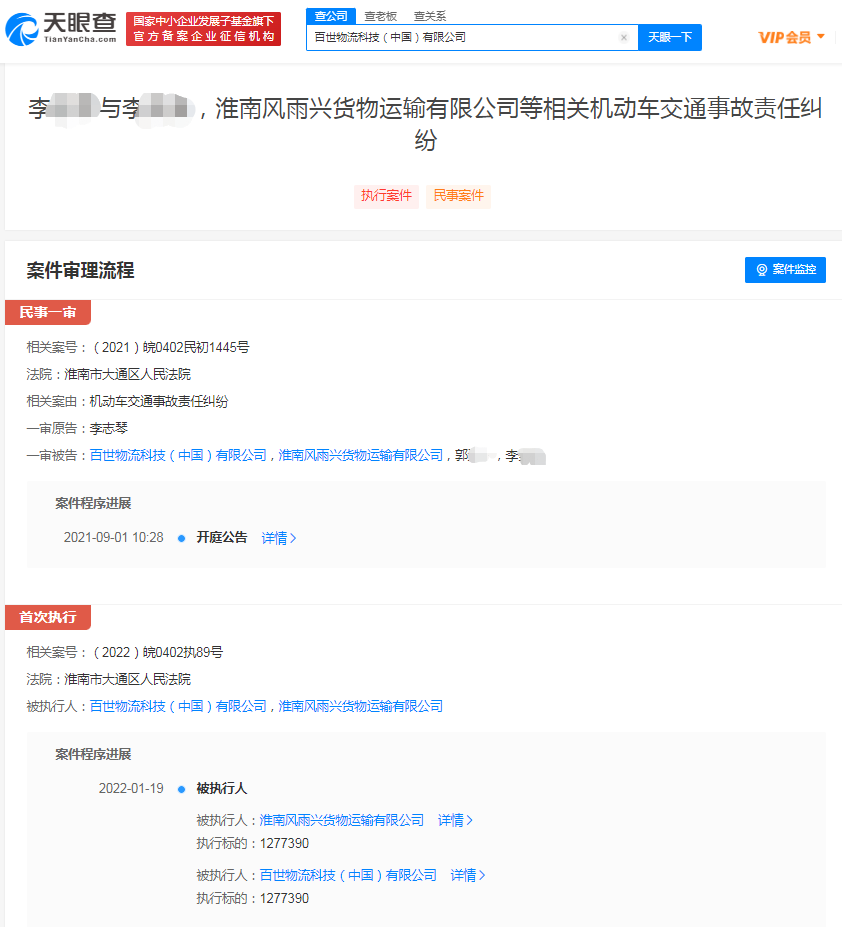Screen dimensions: 842x927
Task: Click the 案件审理流程 section heading
Action: (x=80, y=270)
